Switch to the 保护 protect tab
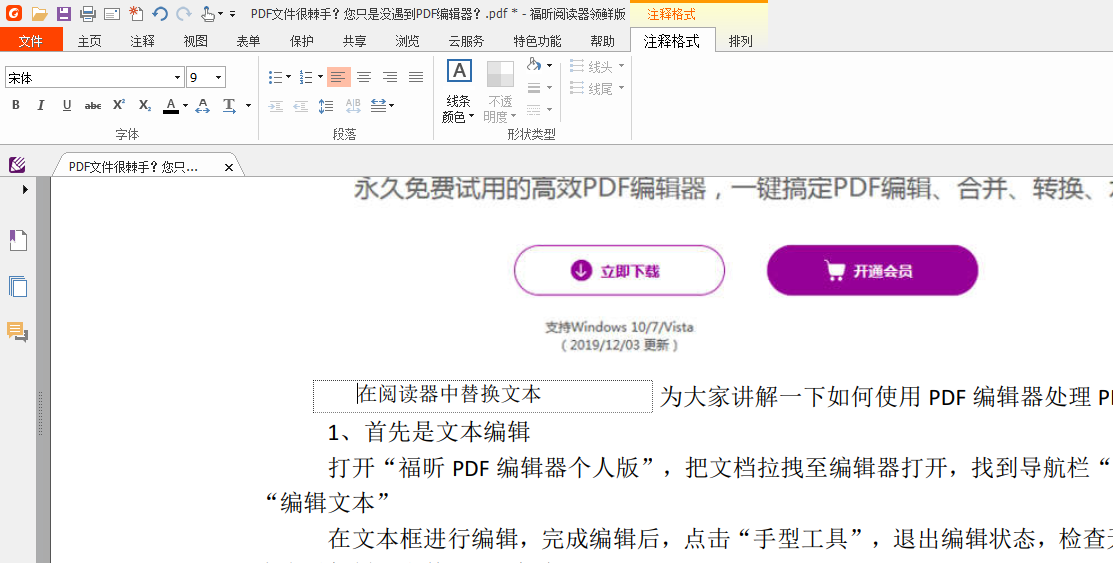The image size is (1113, 563). click(301, 41)
